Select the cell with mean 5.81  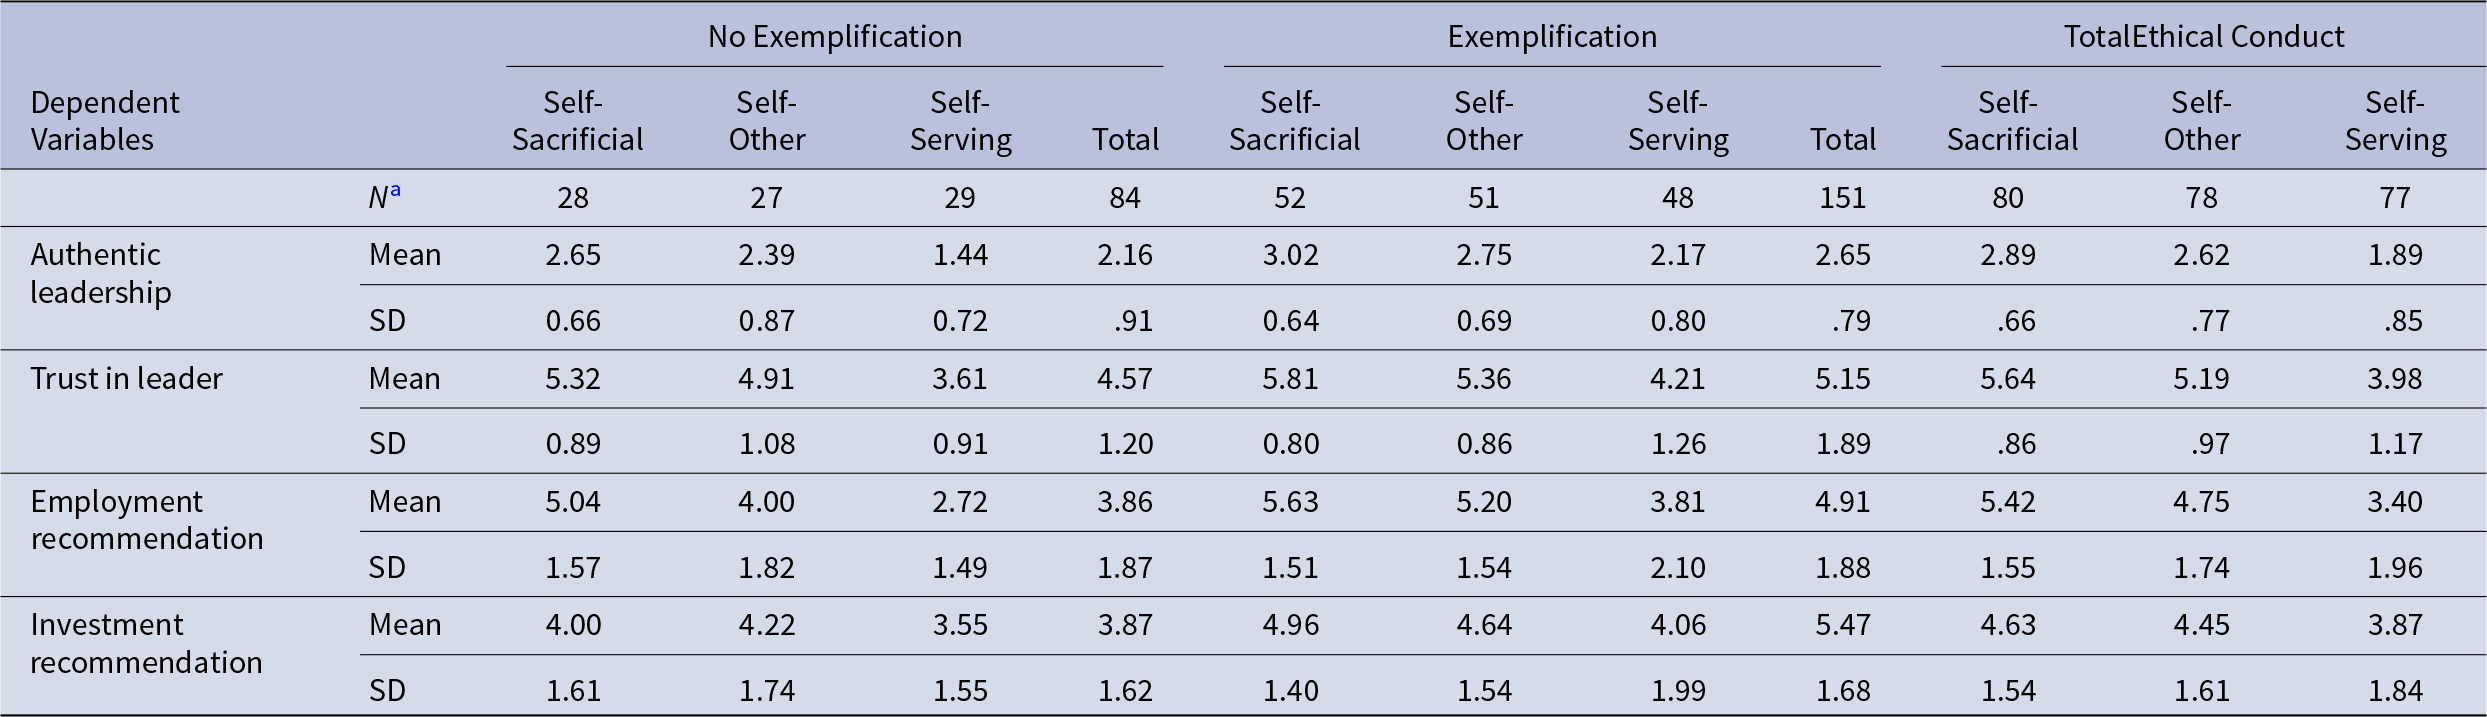tap(1290, 379)
